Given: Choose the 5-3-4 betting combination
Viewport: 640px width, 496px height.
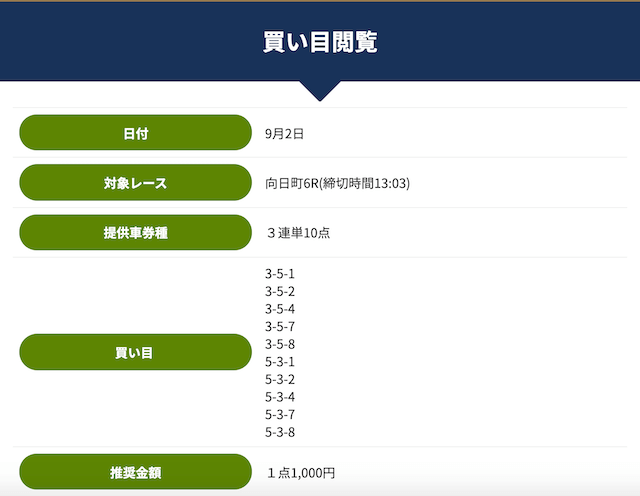Looking at the screenshot, I should [280, 397].
